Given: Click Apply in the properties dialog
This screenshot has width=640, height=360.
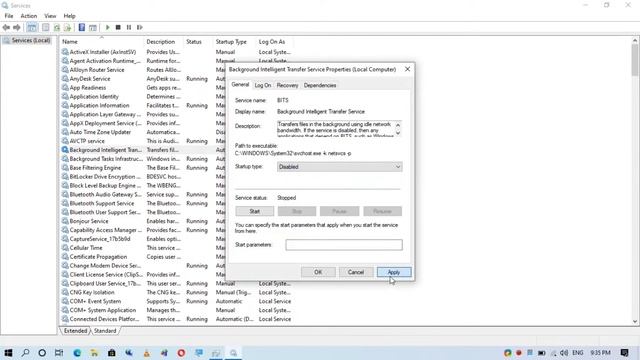Looking at the screenshot, I should [x=394, y=272].
